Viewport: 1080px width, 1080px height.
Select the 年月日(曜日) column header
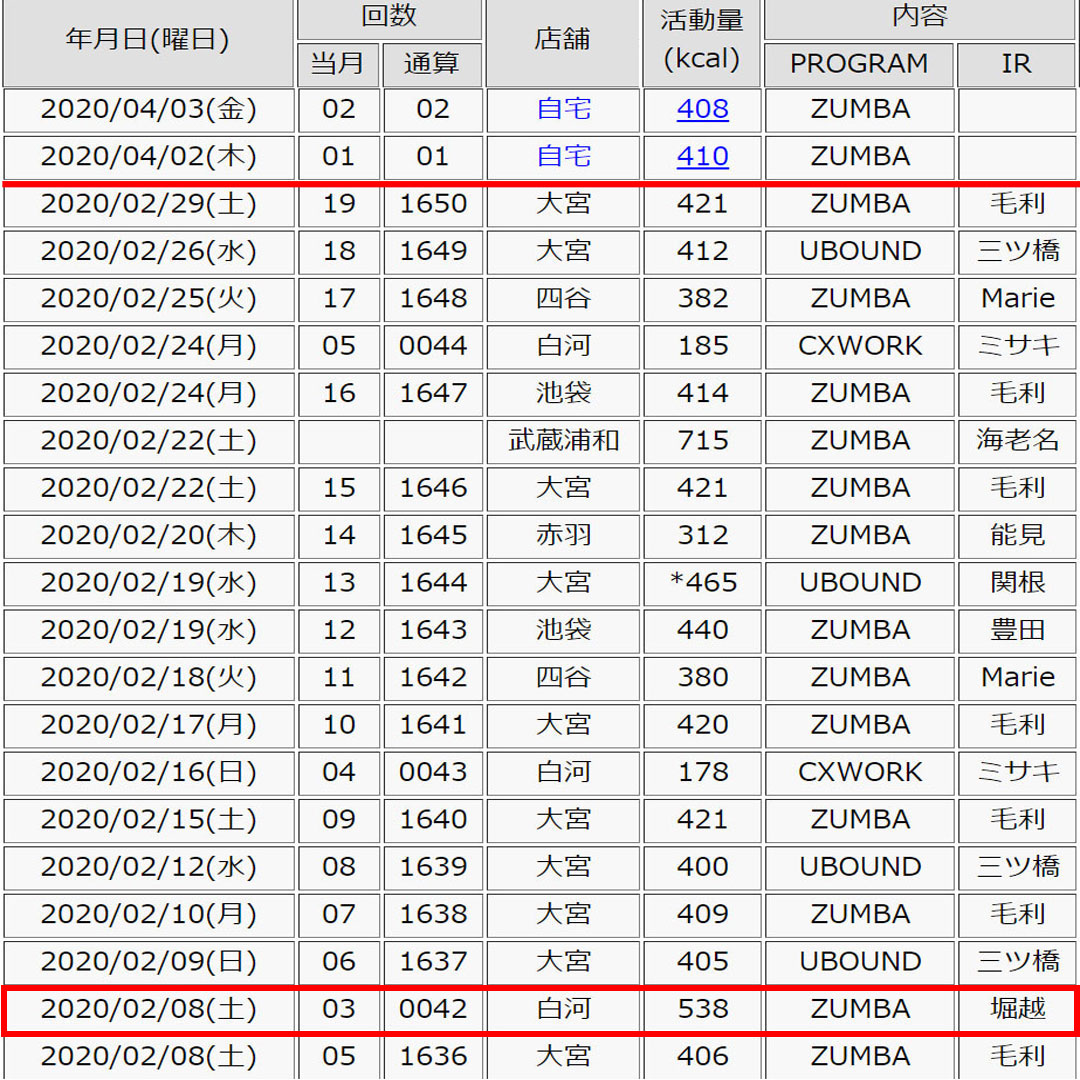pyautogui.click(x=148, y=41)
